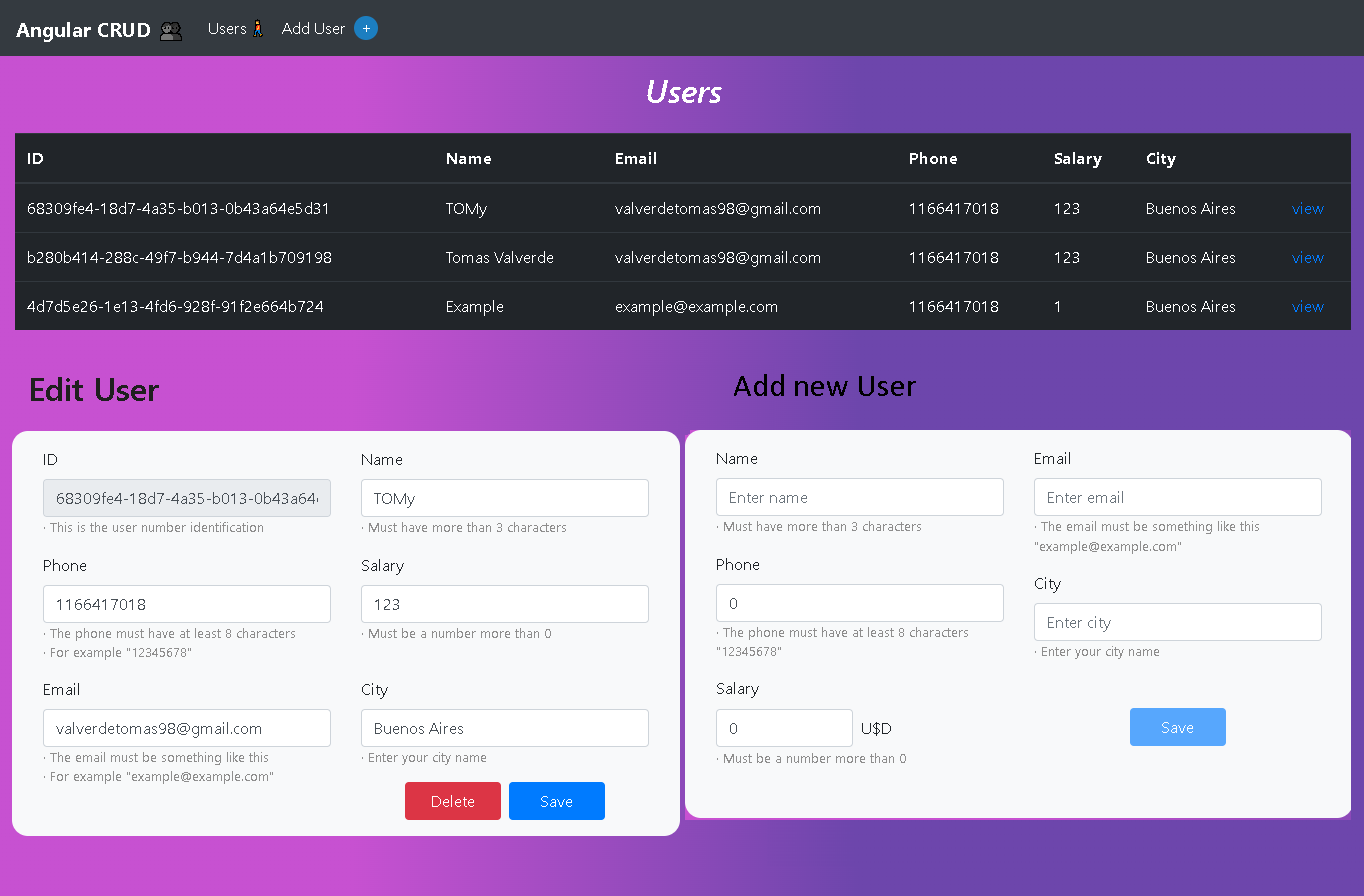Select the Phone input in Edit User
Viewport: 1364px width, 896px height.
tap(186, 604)
